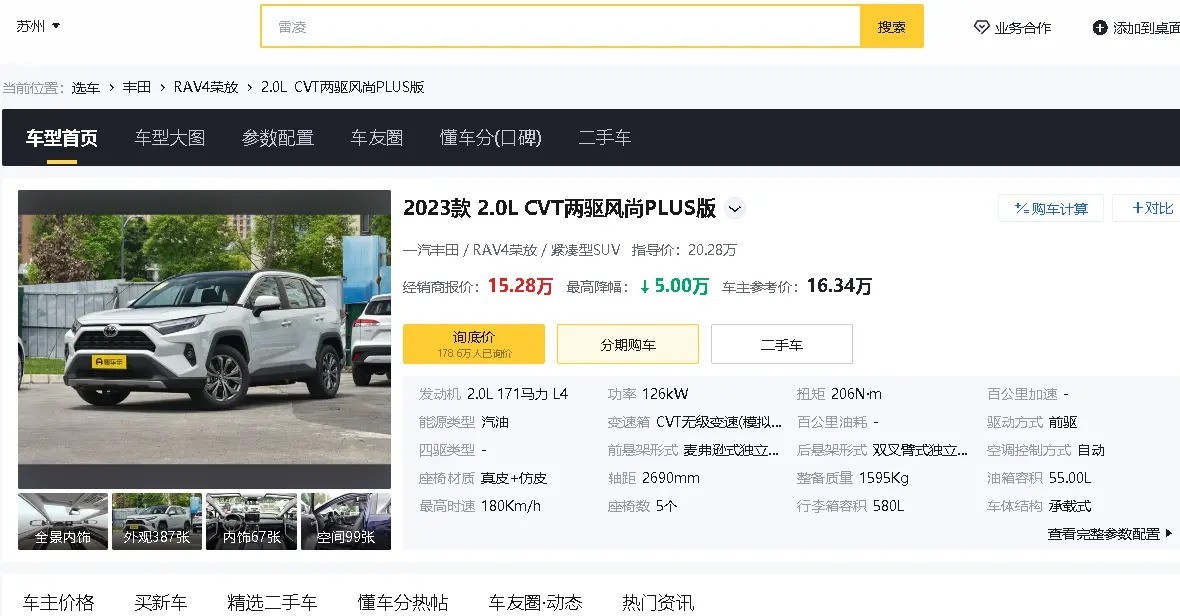
Task: Click the dealer price 15.28万
Action: (x=520, y=286)
